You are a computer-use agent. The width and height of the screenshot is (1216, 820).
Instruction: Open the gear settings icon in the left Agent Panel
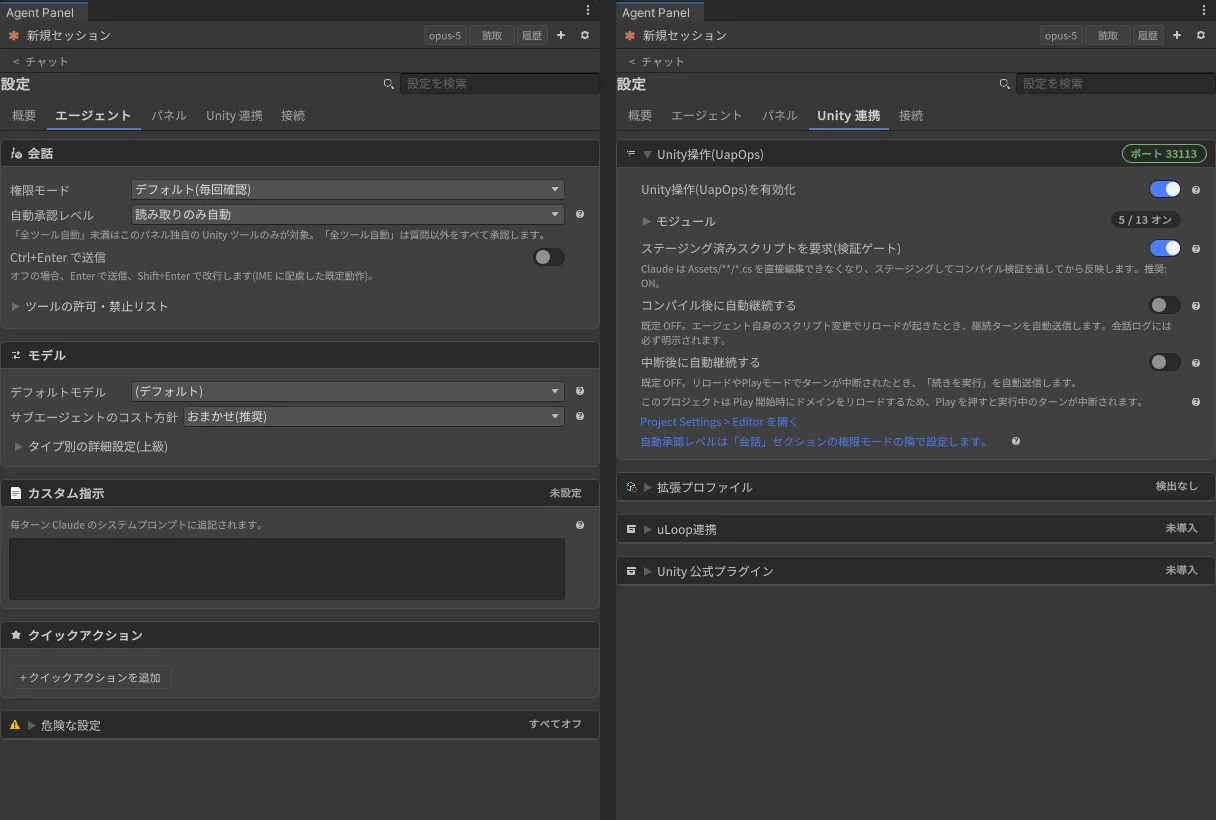pyautogui.click(x=585, y=35)
